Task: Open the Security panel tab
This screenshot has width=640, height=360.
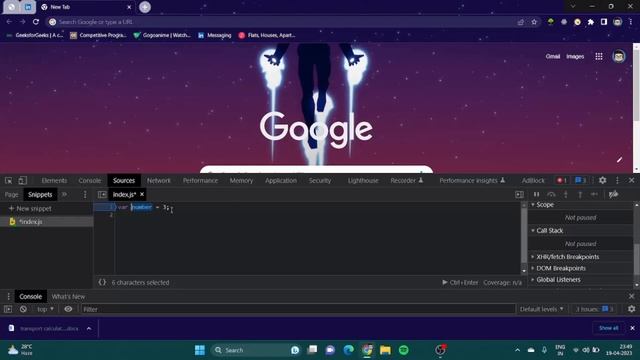Action: (320, 180)
